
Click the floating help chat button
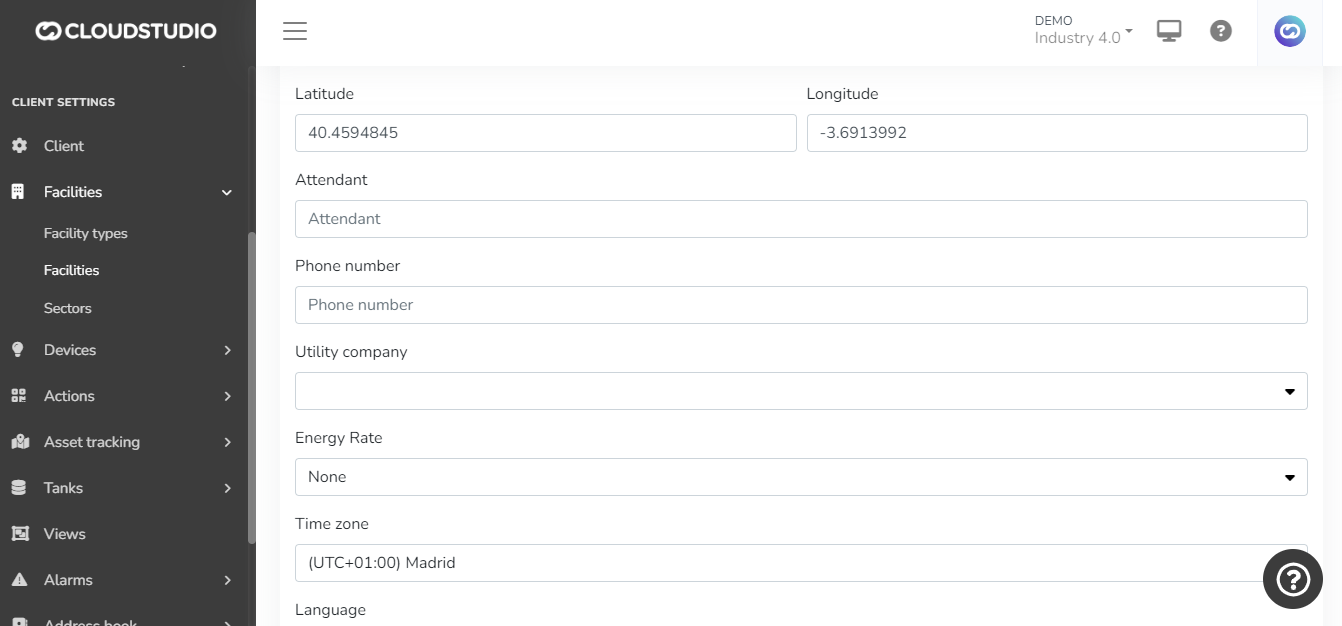coord(1292,579)
